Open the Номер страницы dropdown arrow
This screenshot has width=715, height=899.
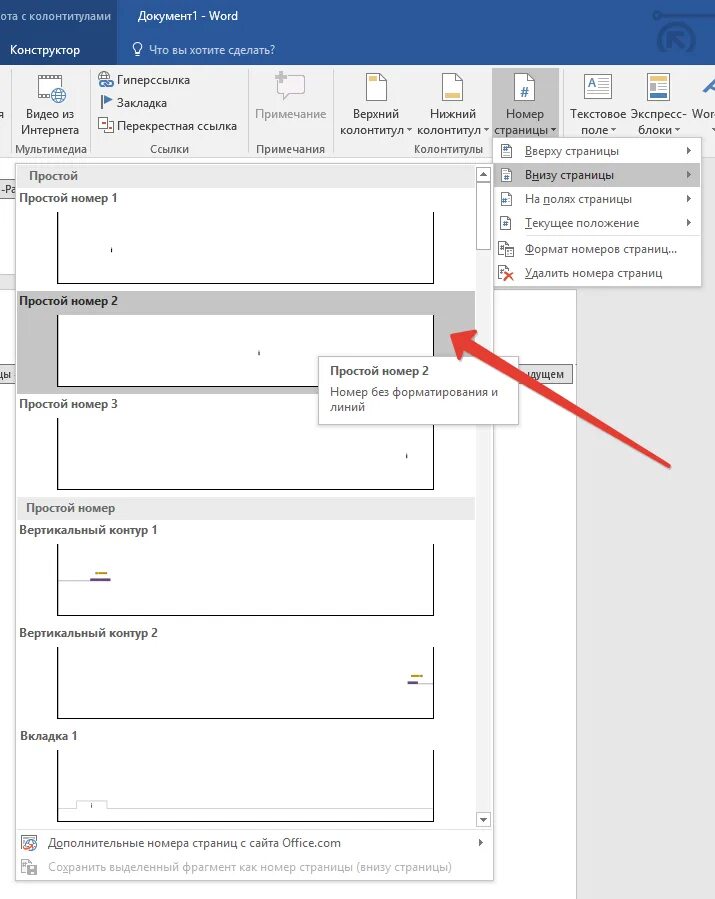point(553,130)
